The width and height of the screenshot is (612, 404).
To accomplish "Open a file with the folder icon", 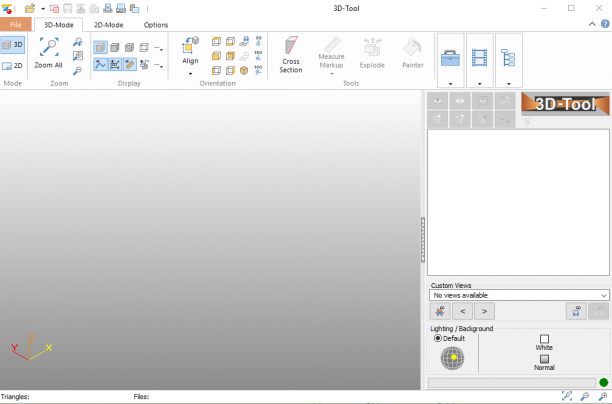I will click(x=30, y=8).
